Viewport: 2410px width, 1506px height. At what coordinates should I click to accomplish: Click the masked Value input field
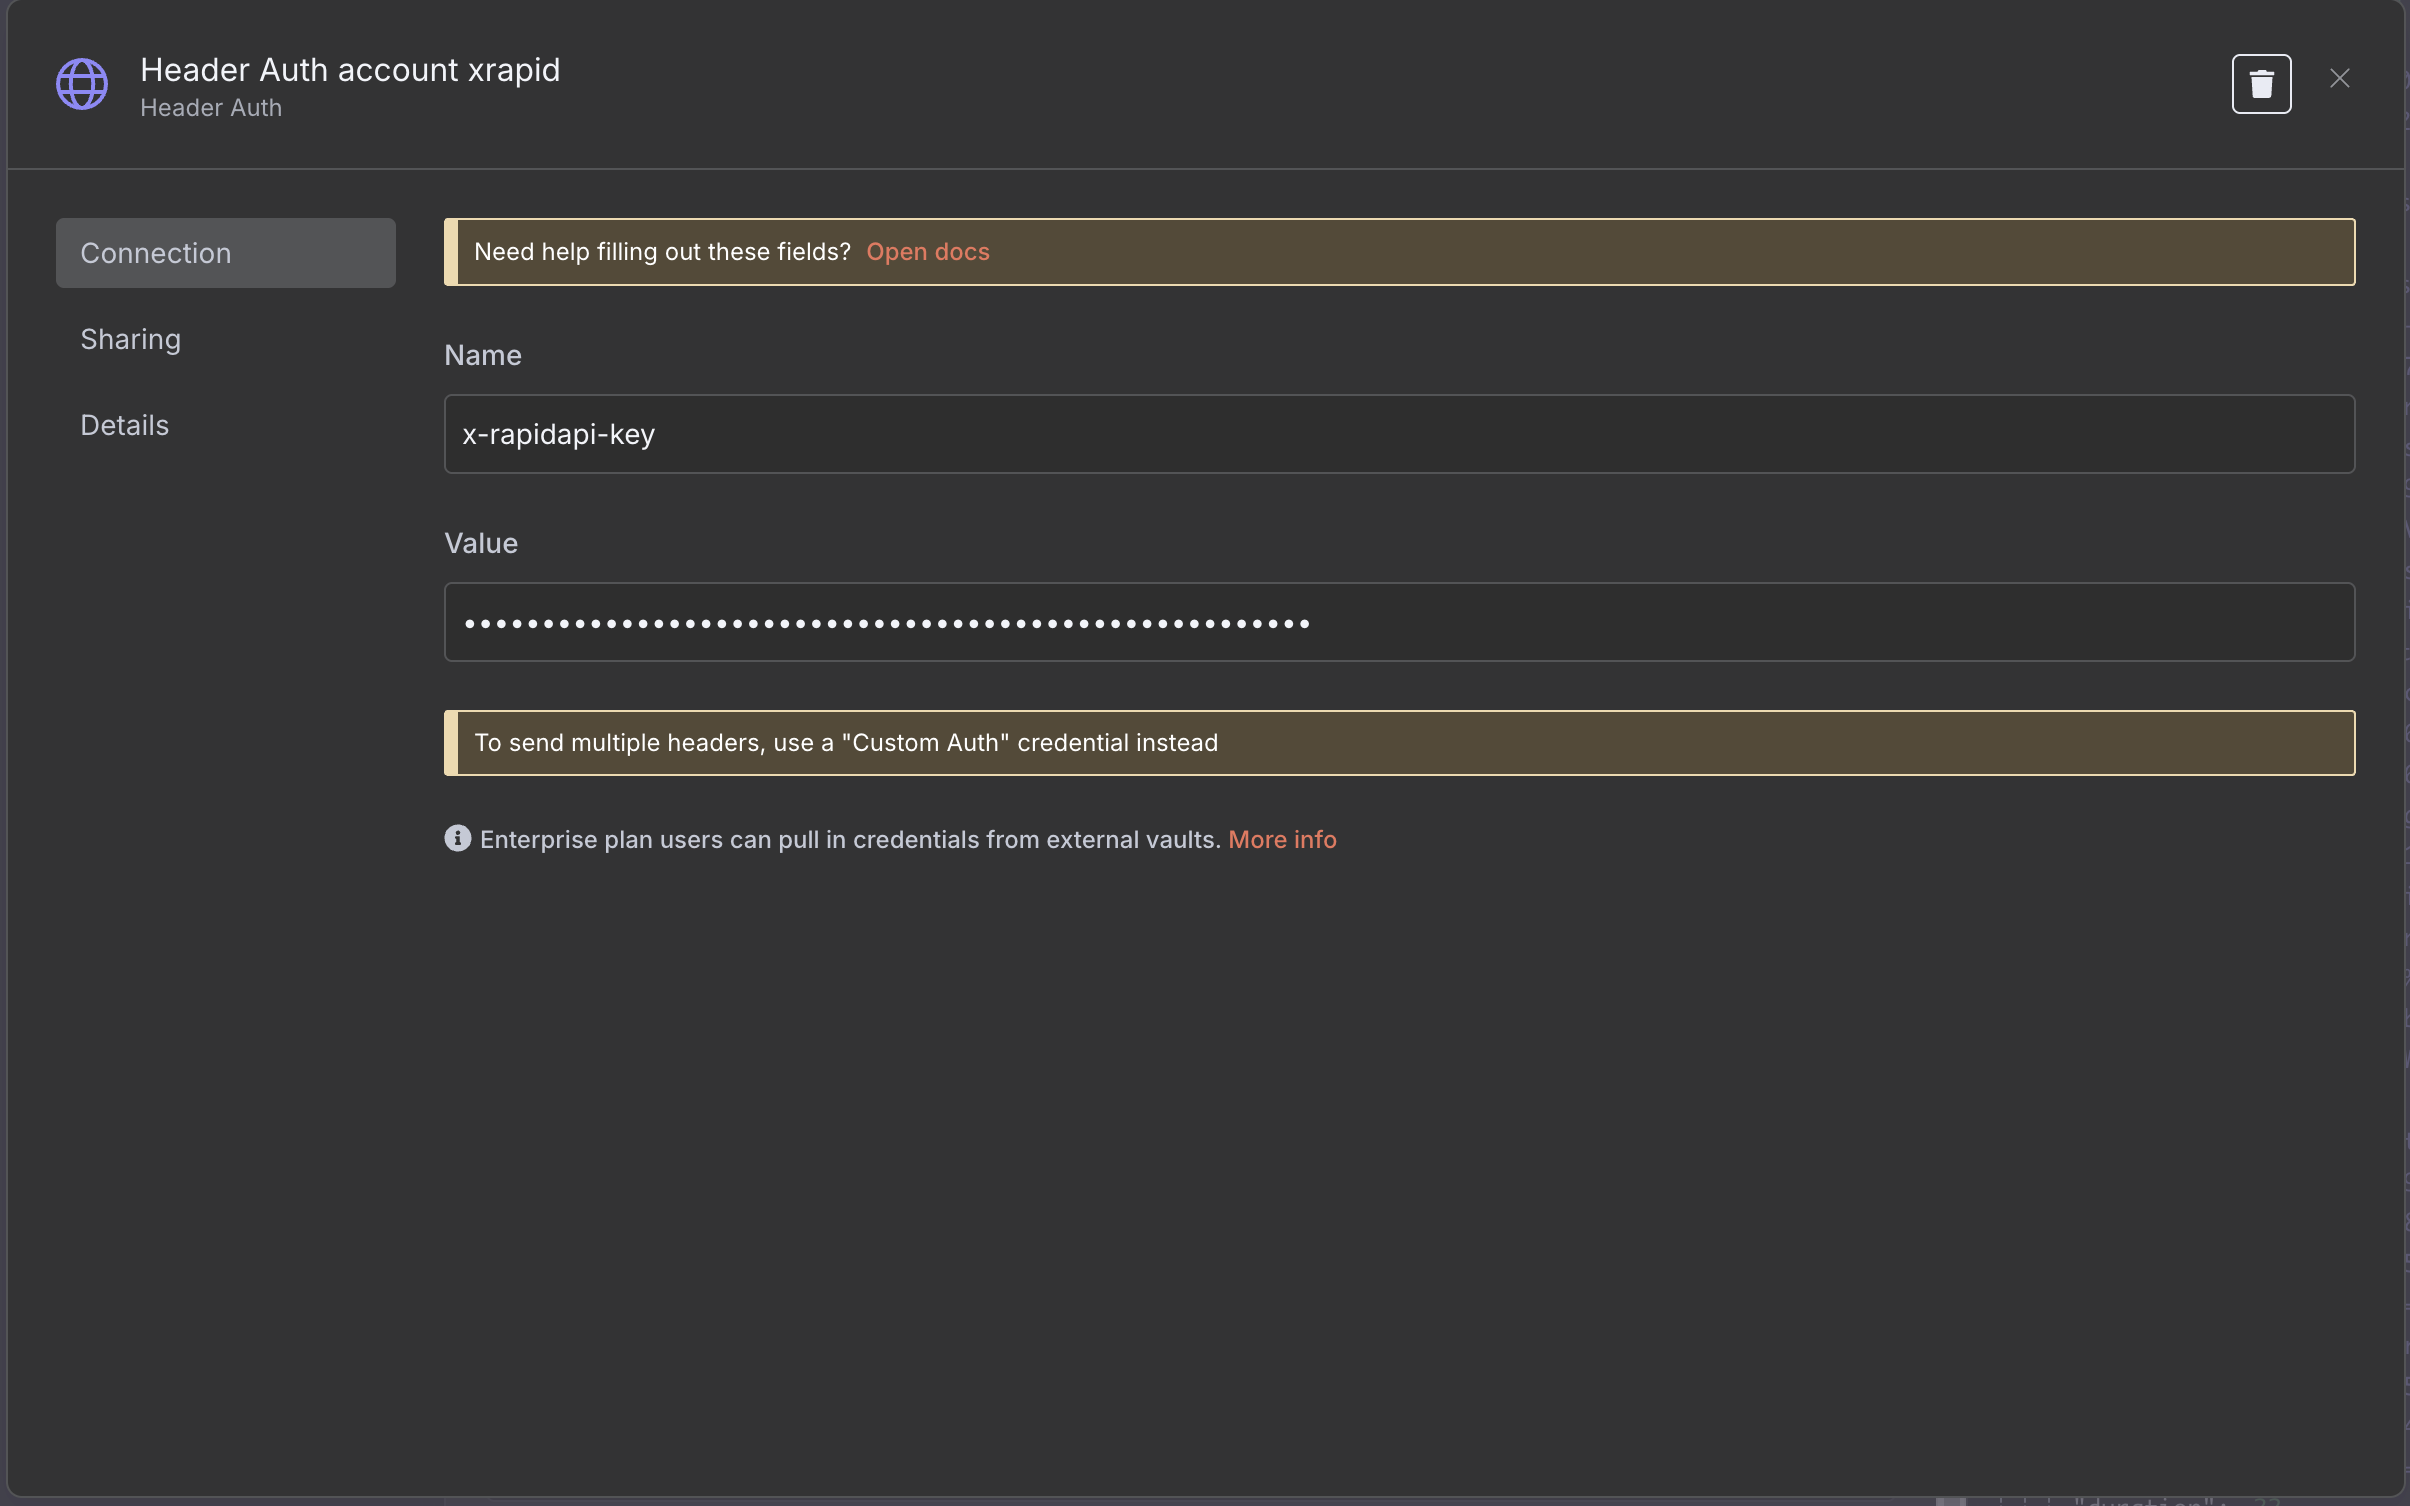pos(1399,622)
